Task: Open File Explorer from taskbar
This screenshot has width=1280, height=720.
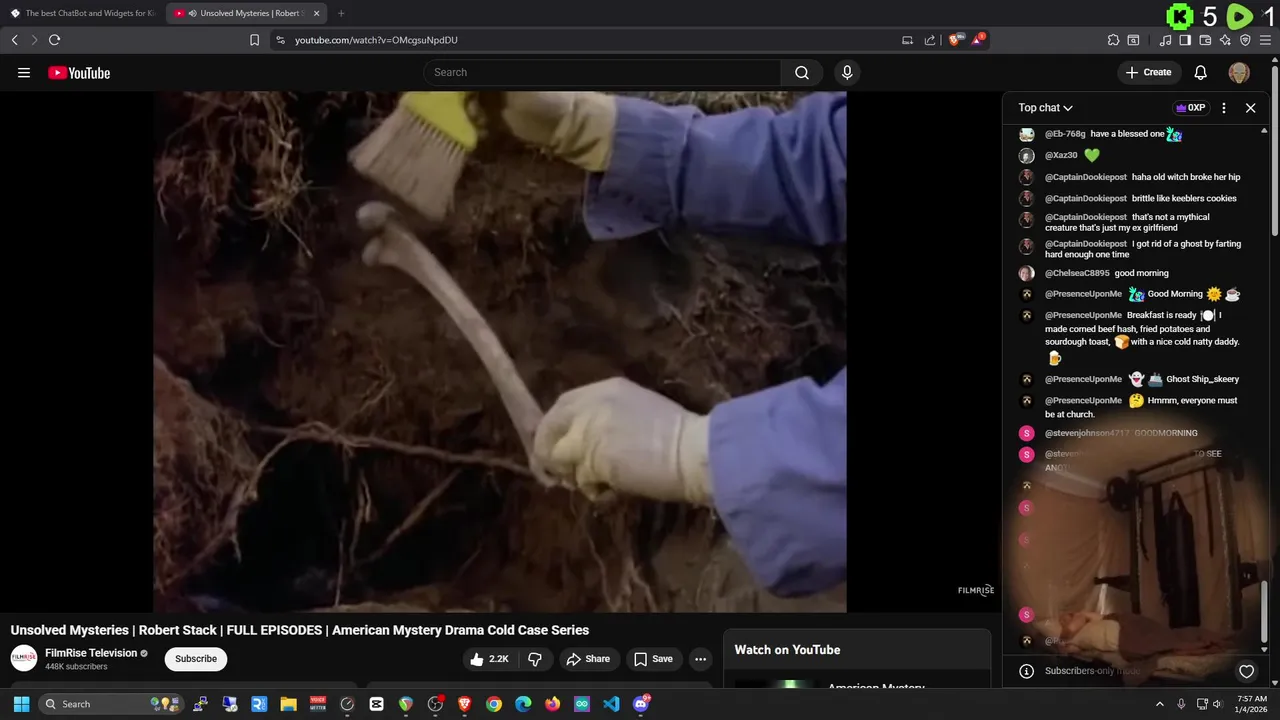Action: tap(288, 704)
